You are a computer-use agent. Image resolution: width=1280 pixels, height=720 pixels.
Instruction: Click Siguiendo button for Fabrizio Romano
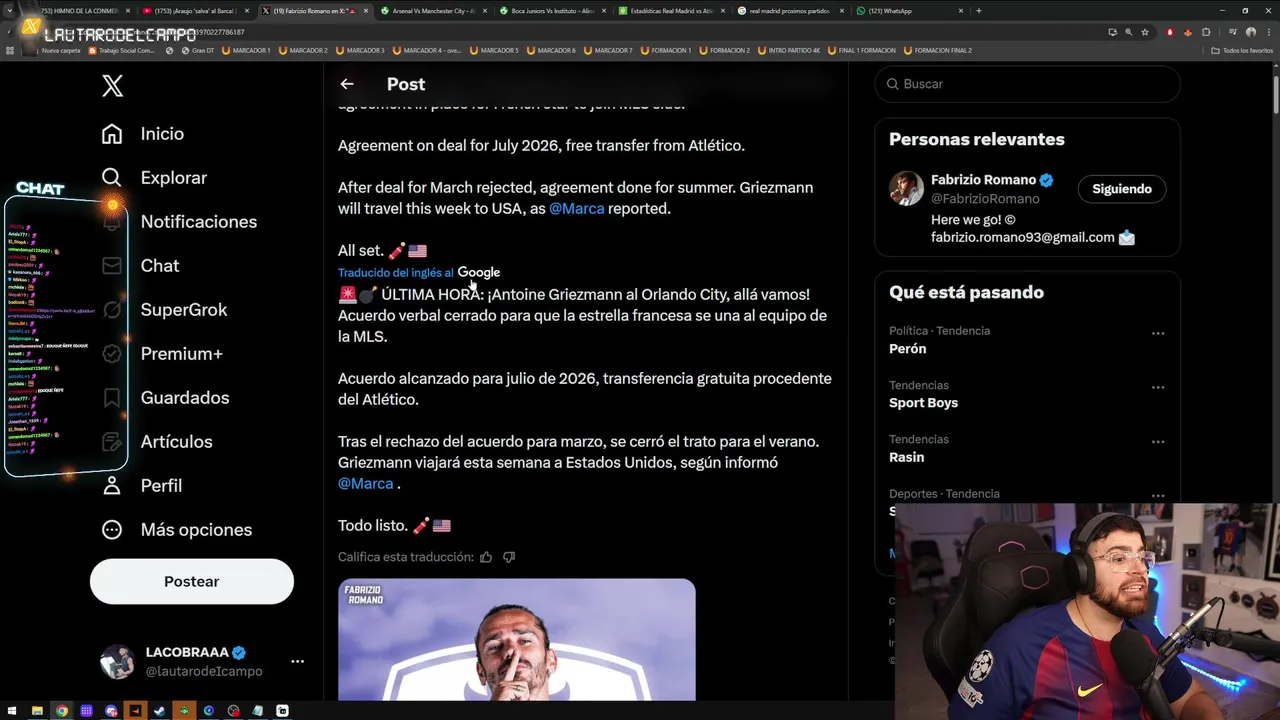click(x=1122, y=189)
